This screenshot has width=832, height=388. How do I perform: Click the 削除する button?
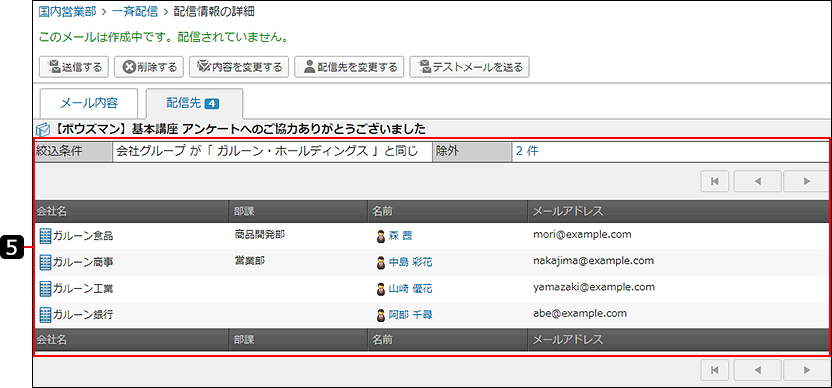[x=149, y=67]
